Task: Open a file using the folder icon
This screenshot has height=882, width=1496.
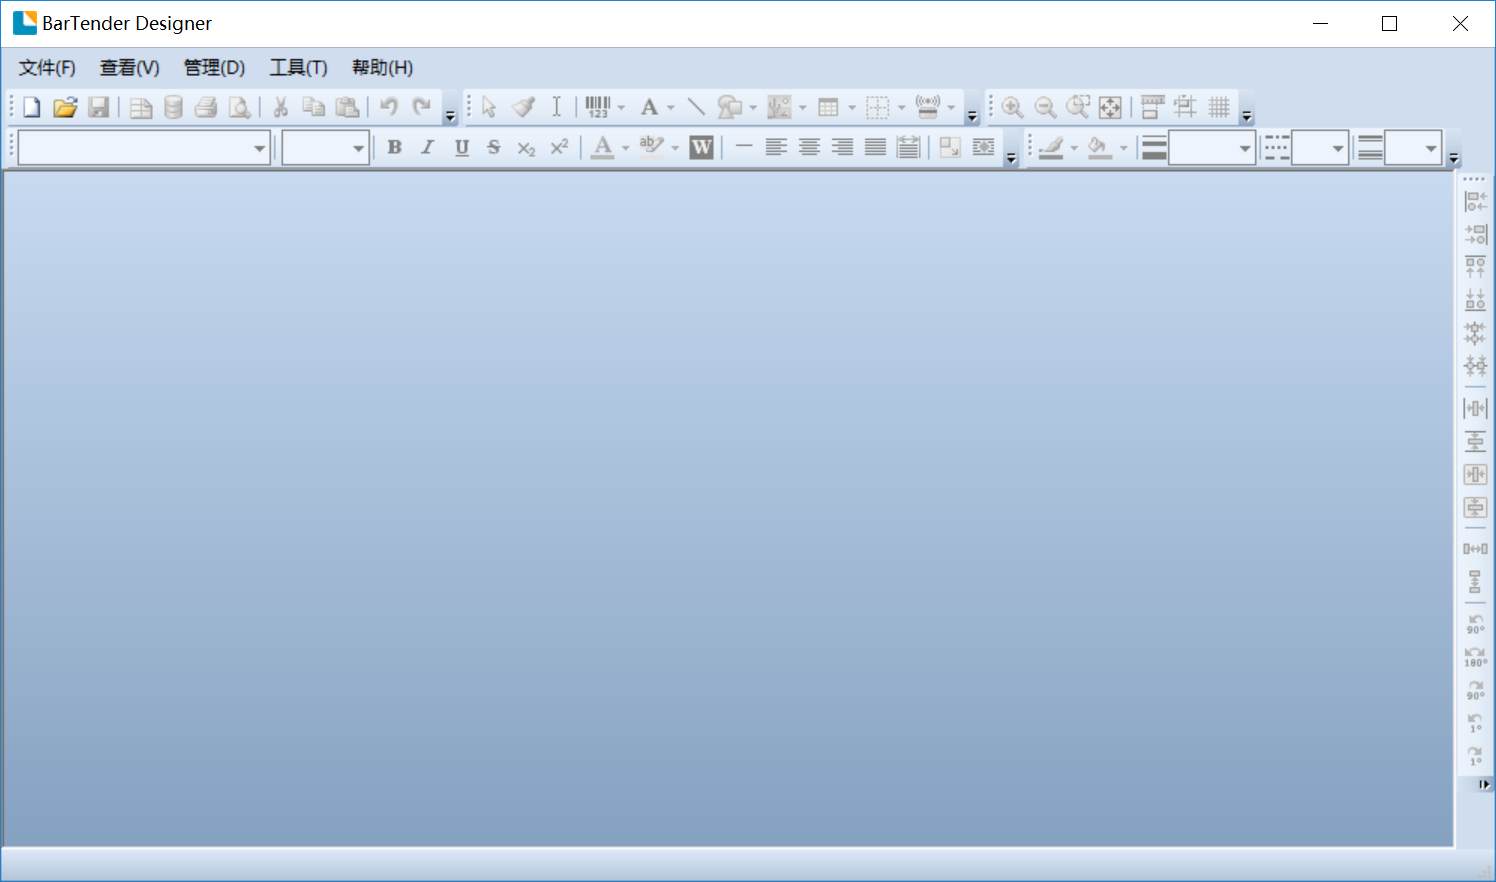Action: click(65, 107)
